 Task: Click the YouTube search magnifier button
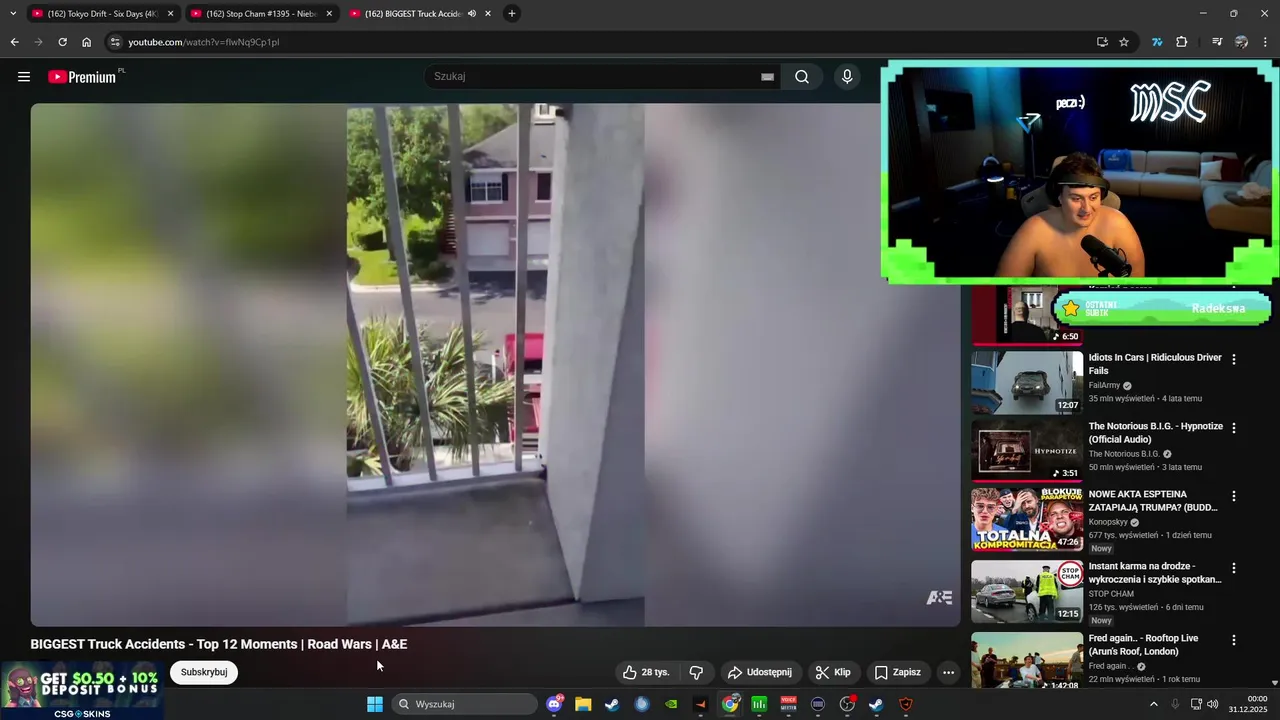[802, 77]
